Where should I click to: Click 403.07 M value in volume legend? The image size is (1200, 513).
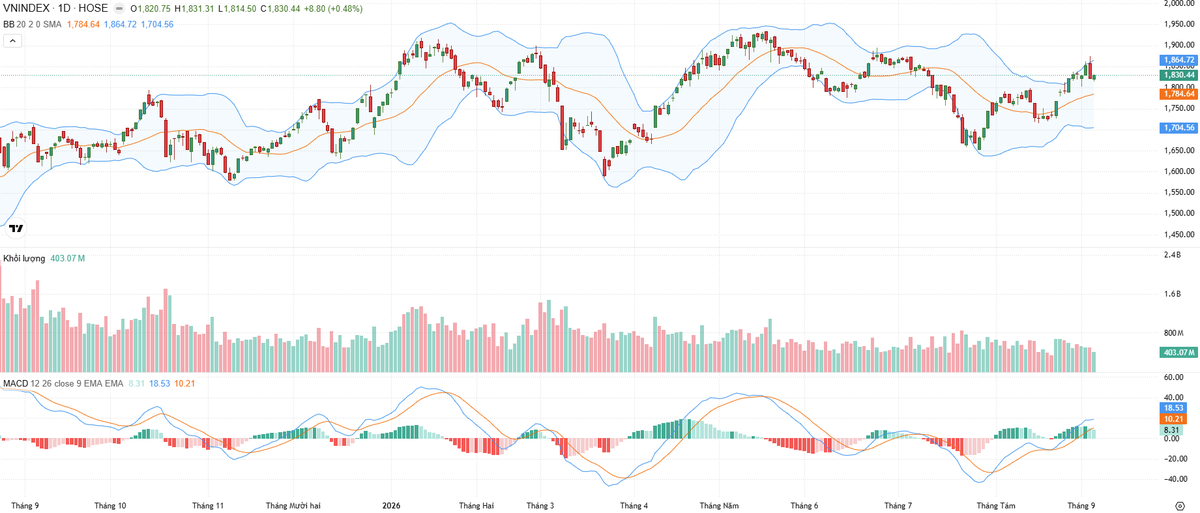[68, 258]
